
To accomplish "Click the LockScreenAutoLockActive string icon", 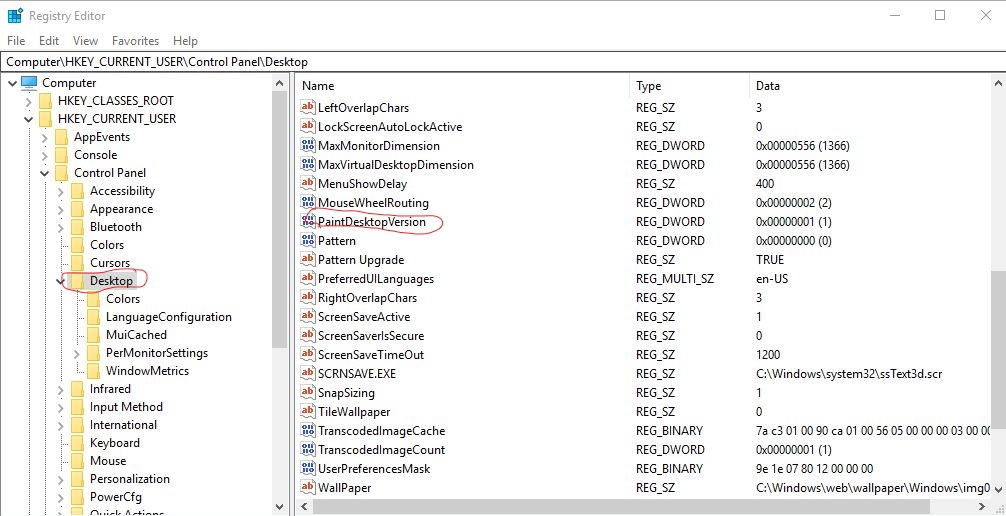I will pos(308,126).
